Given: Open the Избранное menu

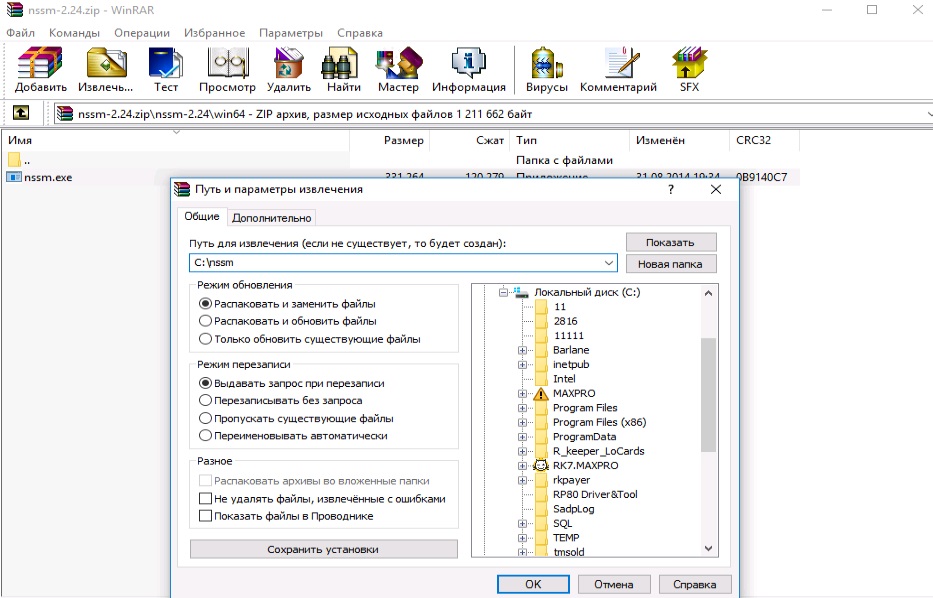Looking at the screenshot, I should coord(214,33).
